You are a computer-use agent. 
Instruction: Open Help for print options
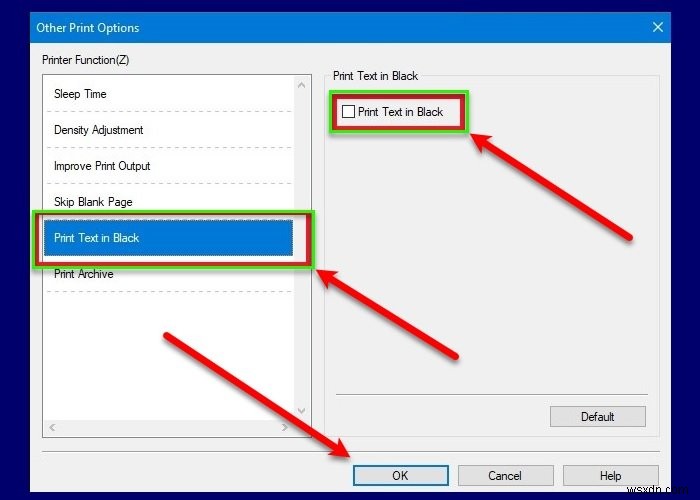610,475
